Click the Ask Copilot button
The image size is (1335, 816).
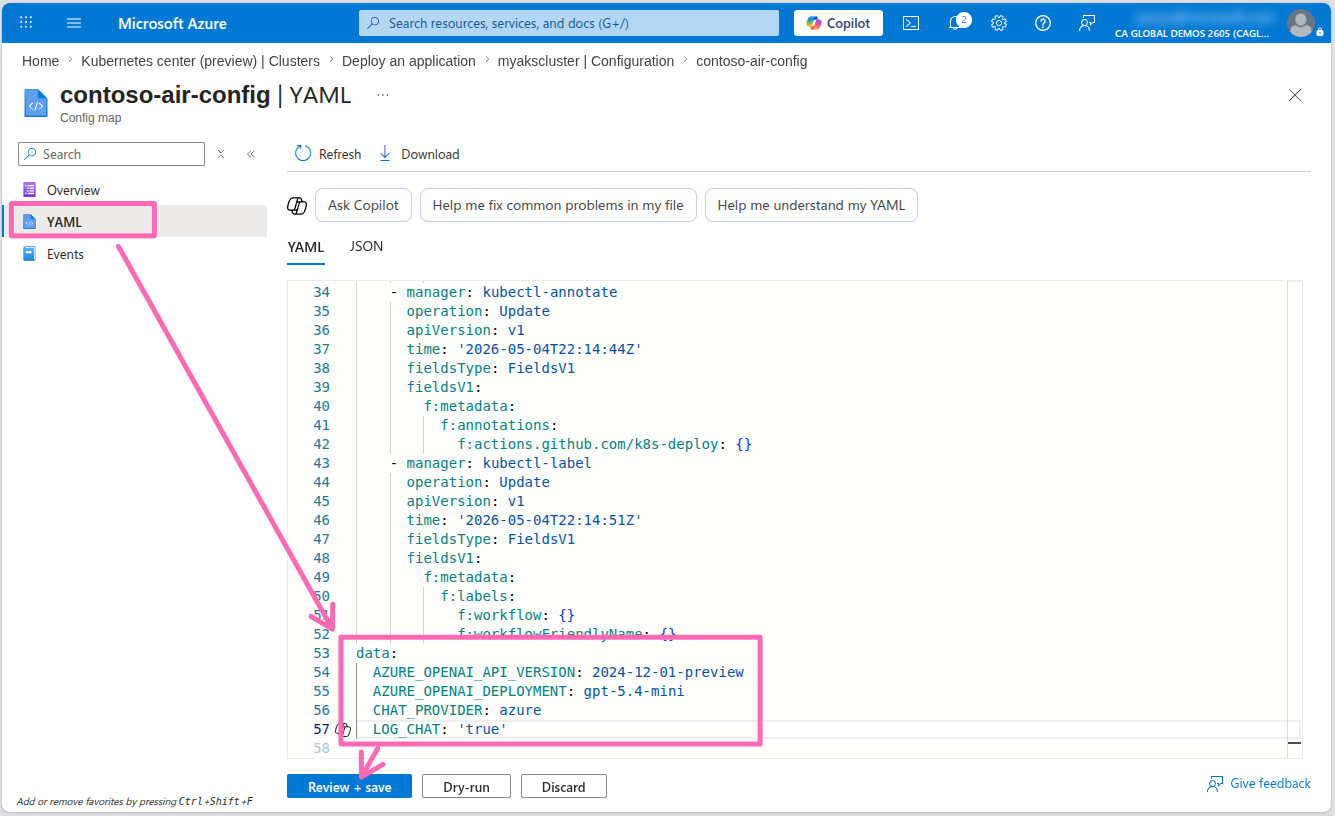pyautogui.click(x=363, y=205)
